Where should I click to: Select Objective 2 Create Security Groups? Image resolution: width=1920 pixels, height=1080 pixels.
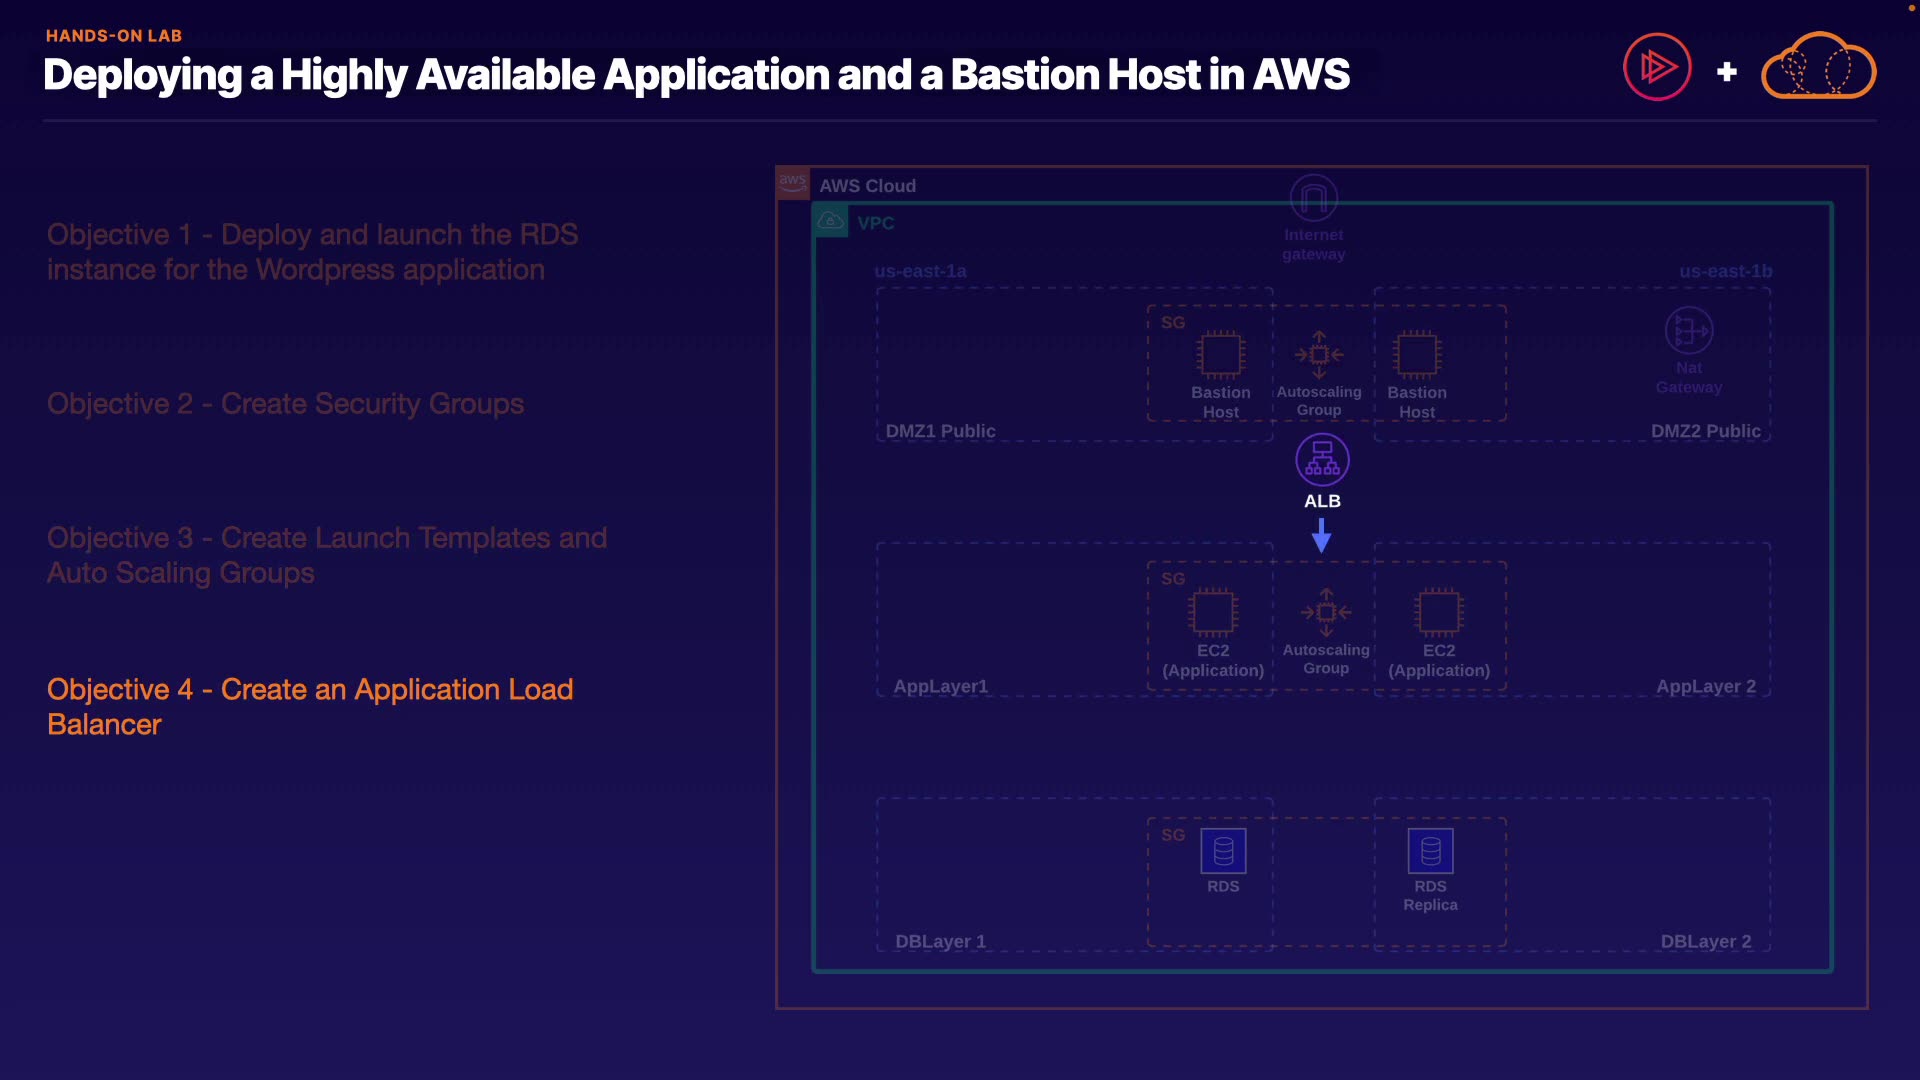pyautogui.click(x=285, y=404)
